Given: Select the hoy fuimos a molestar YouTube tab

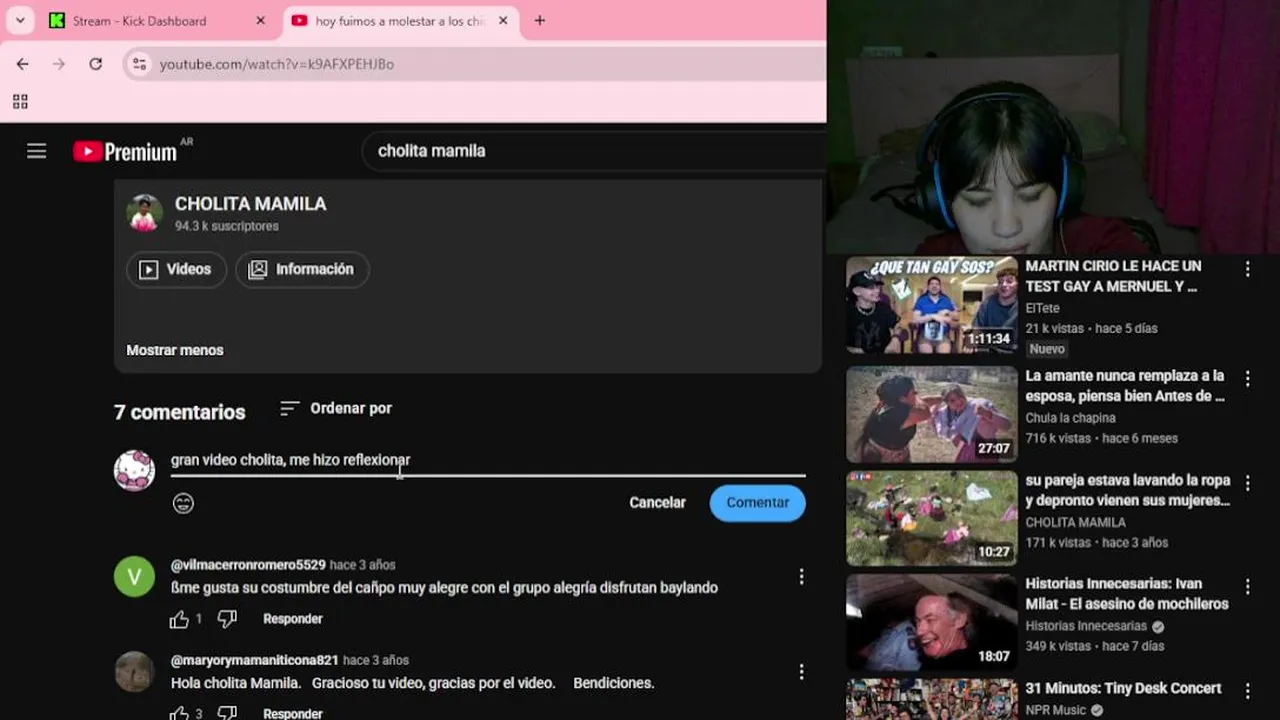Looking at the screenshot, I should click(400, 21).
